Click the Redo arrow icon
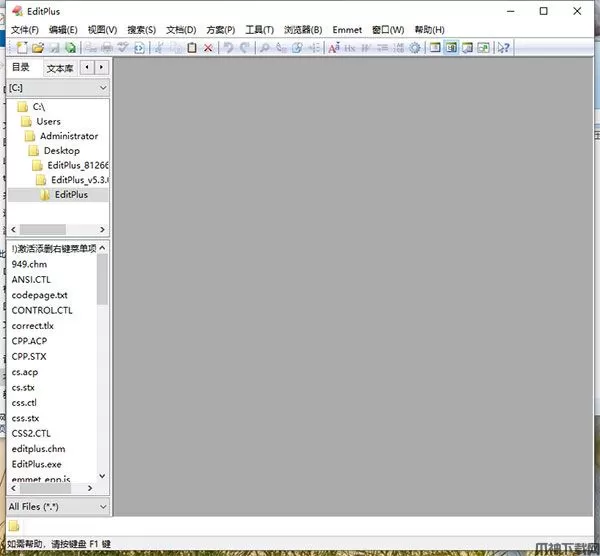 click(245, 48)
